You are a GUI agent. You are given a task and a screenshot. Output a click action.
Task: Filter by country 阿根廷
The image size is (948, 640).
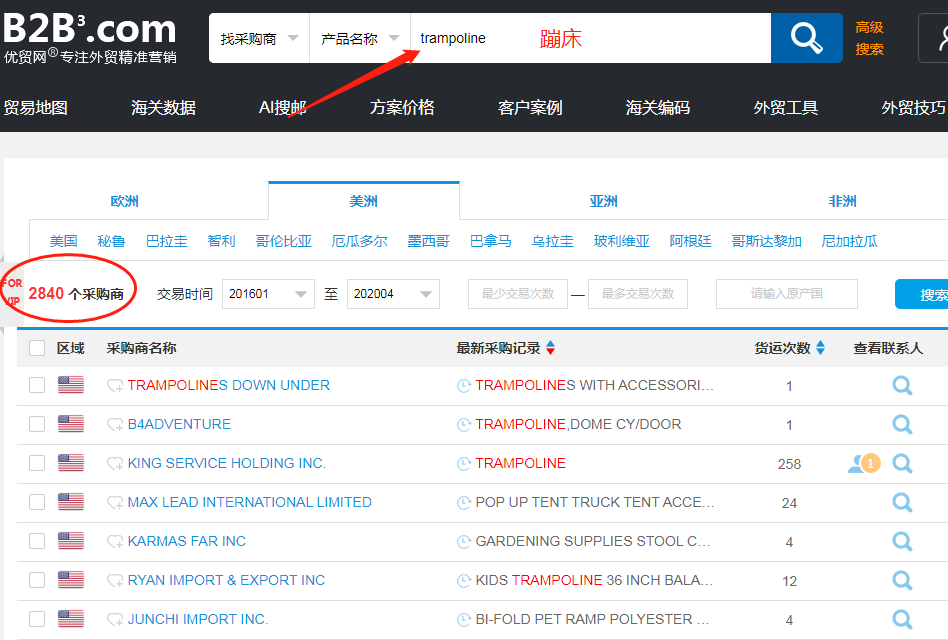pyautogui.click(x=690, y=241)
